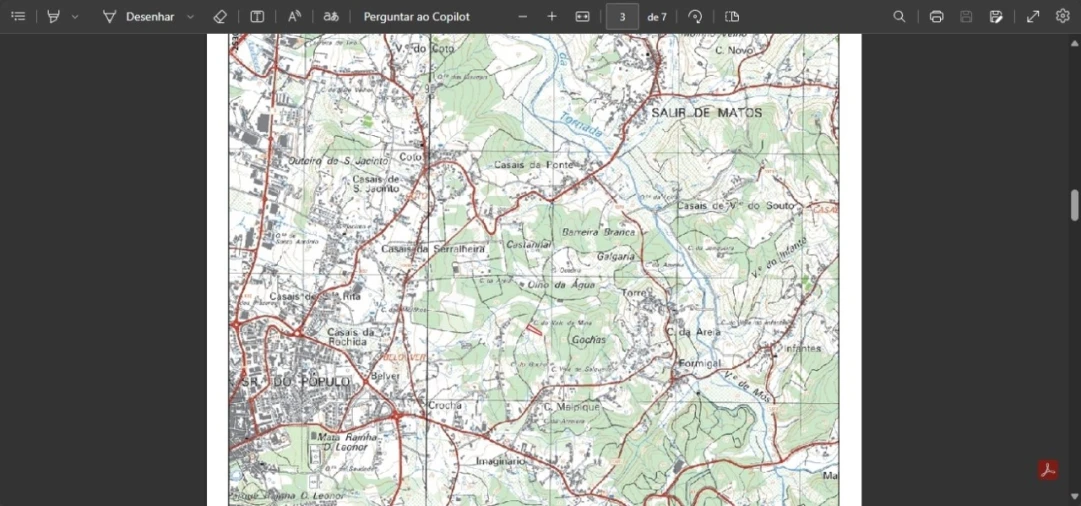
Task: Expand the highlighter options dropdown arrow
Action: click(x=75, y=17)
